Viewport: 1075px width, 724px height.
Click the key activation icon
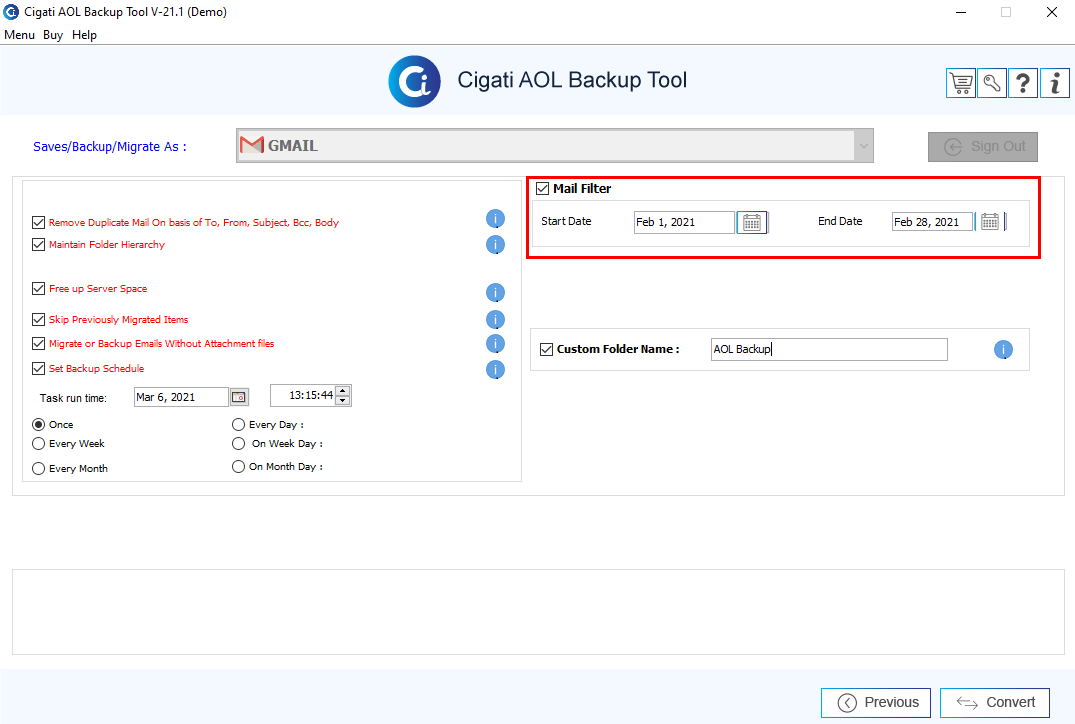click(992, 84)
